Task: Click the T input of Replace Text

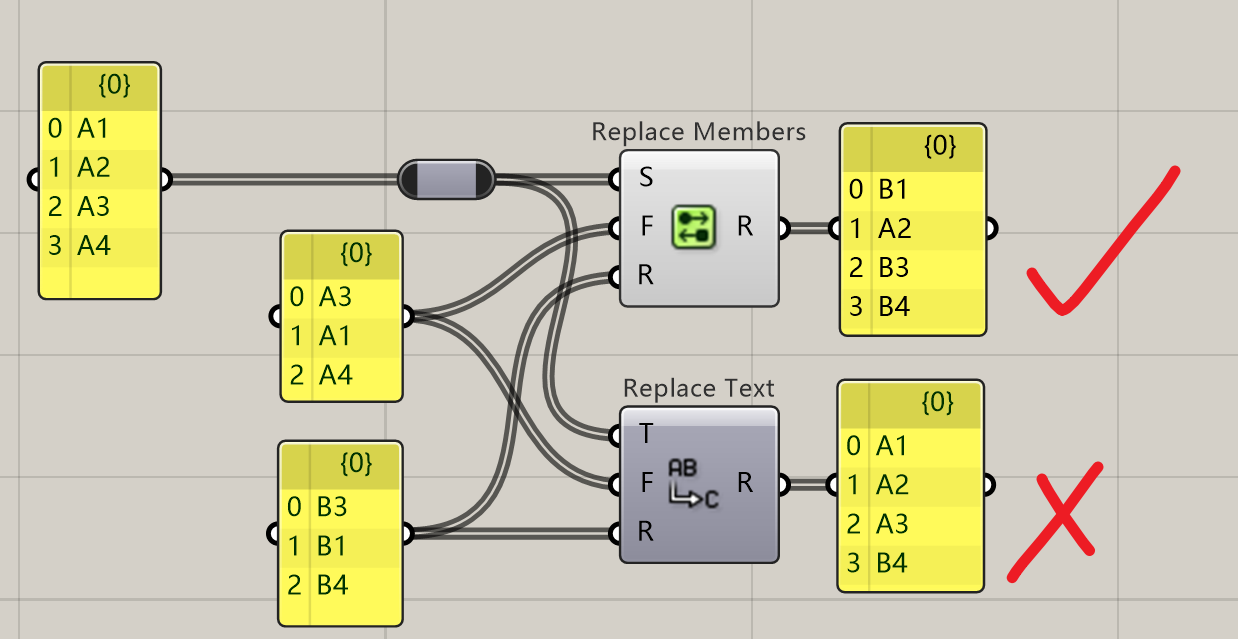Action: tap(646, 434)
